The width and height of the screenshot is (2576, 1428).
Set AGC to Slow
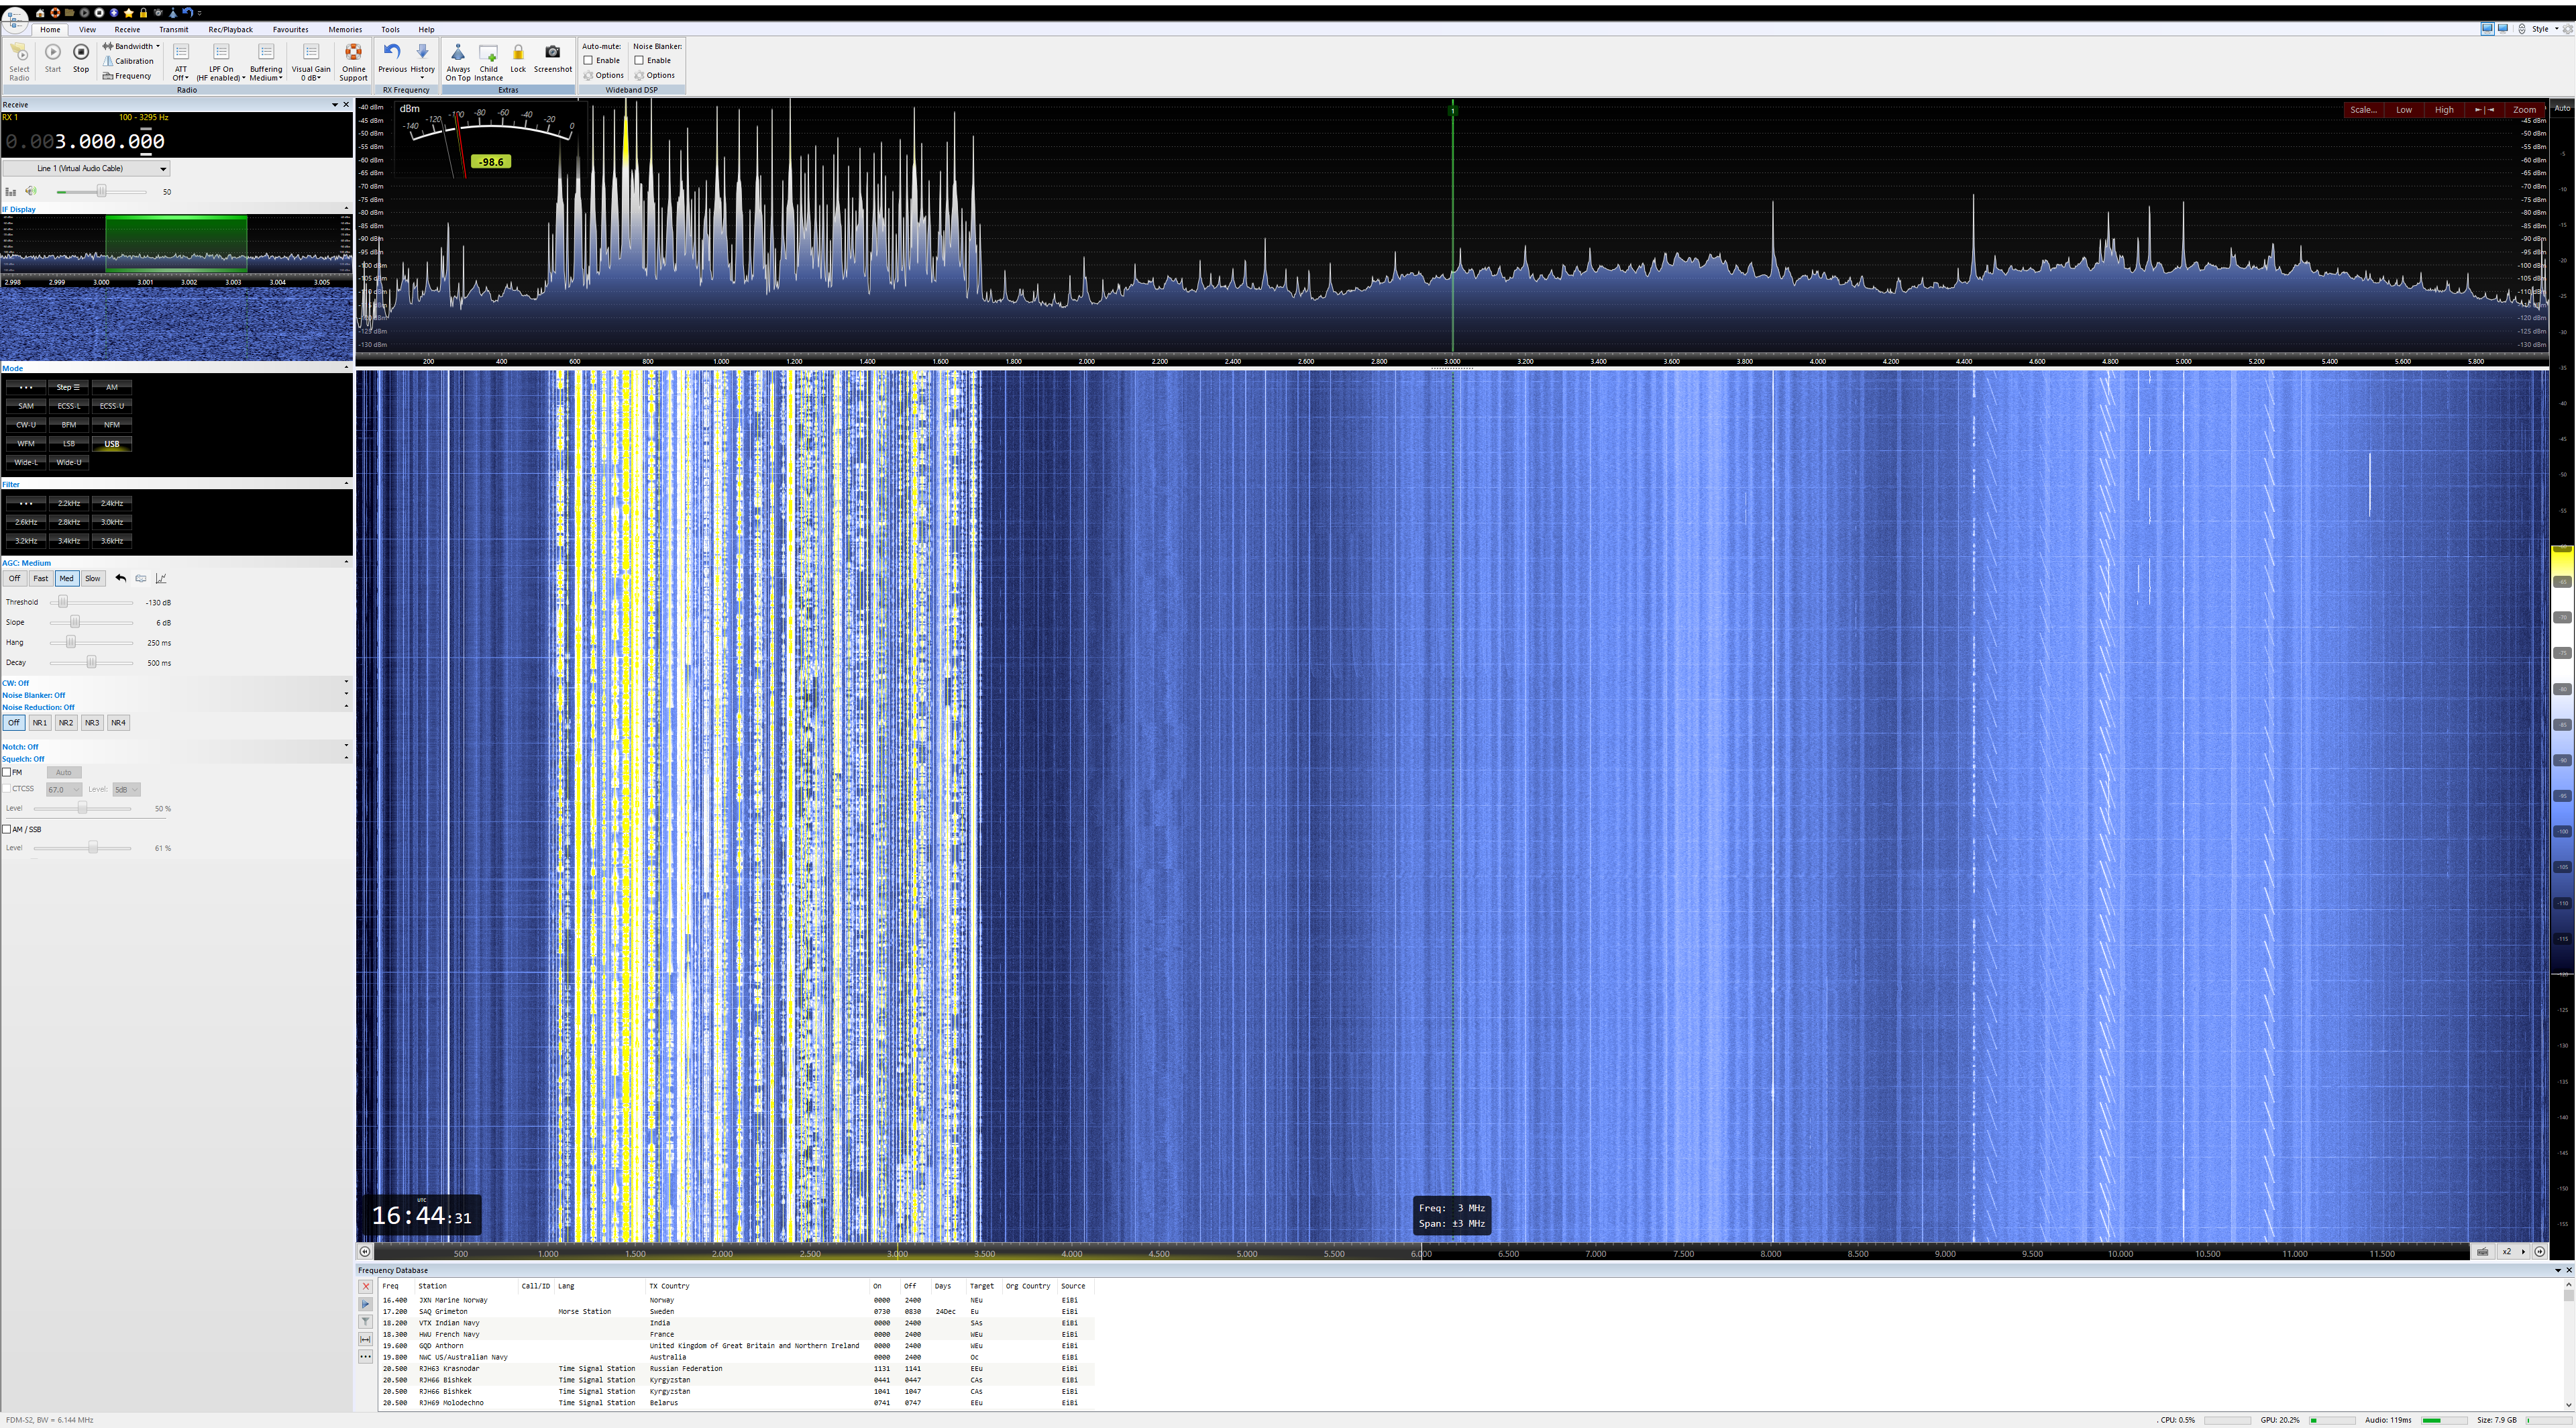(92, 579)
